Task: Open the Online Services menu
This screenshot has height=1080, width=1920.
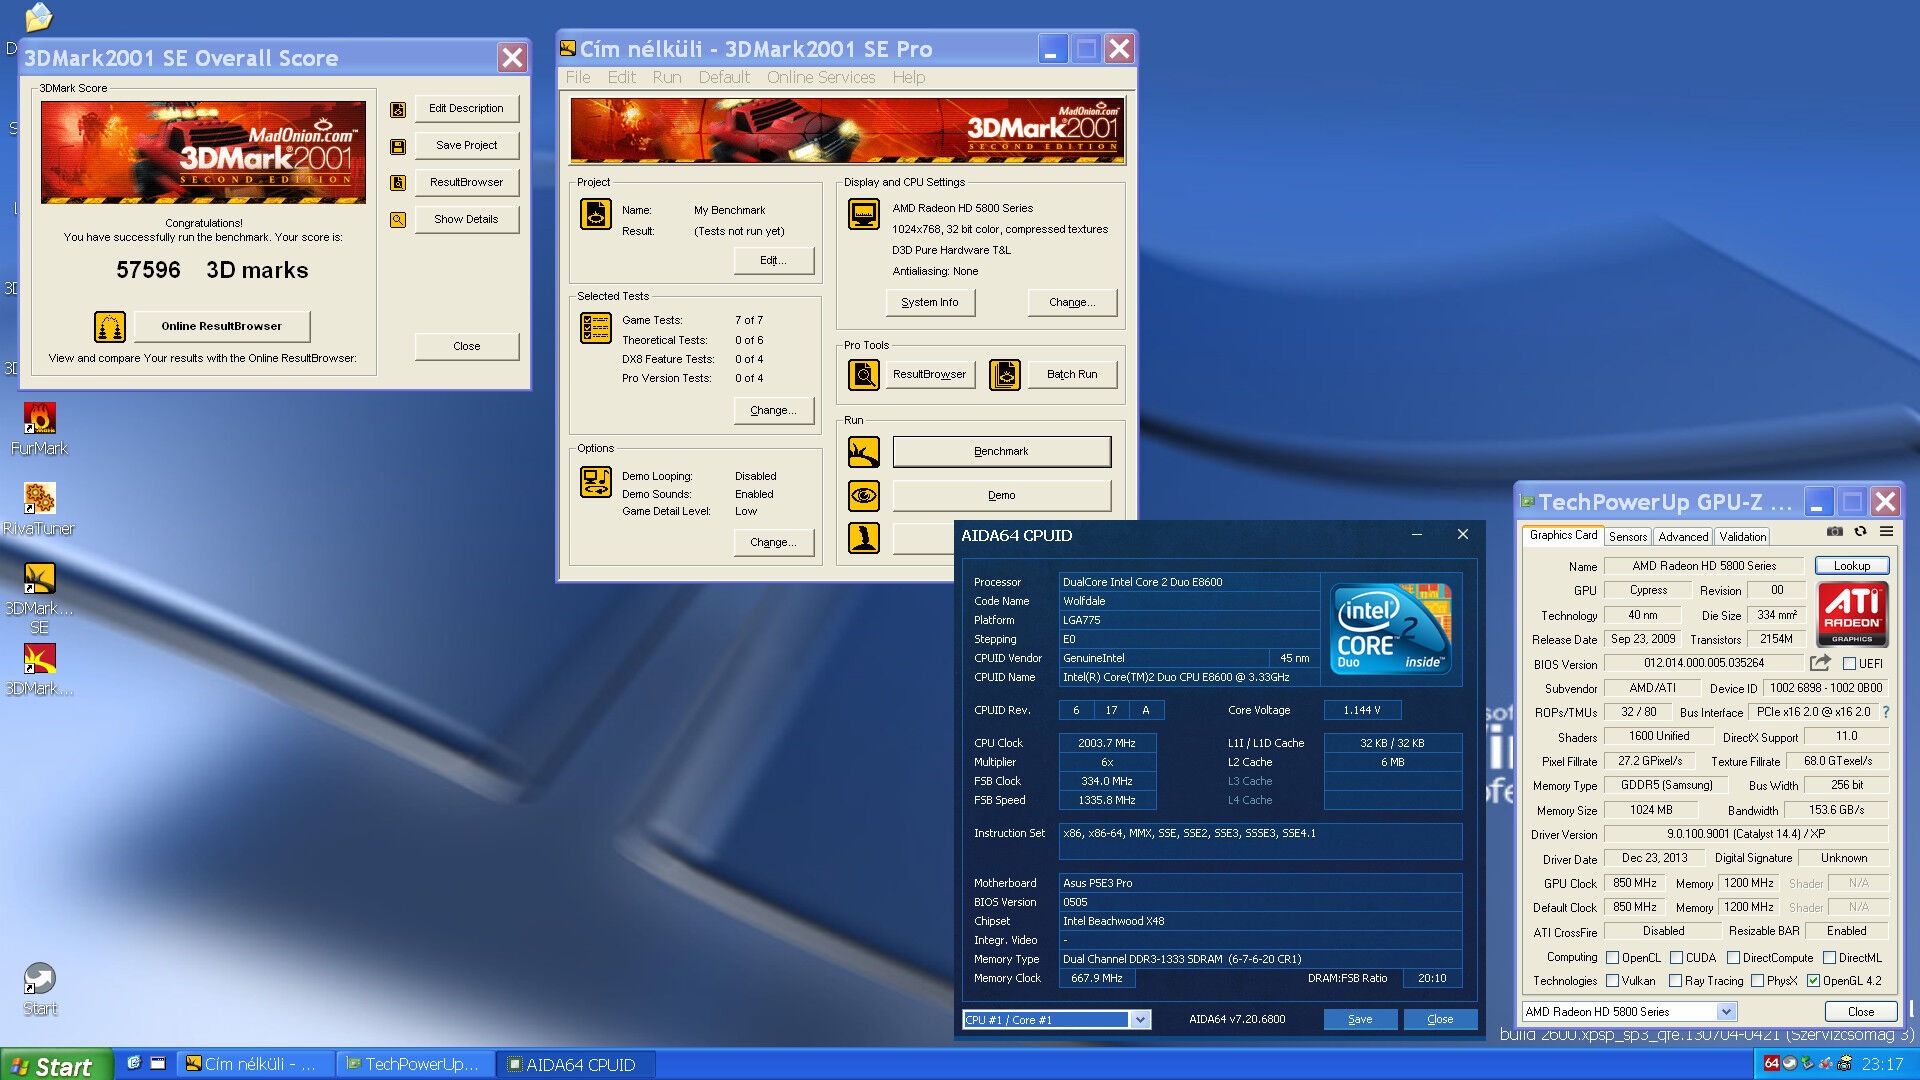Action: point(820,77)
